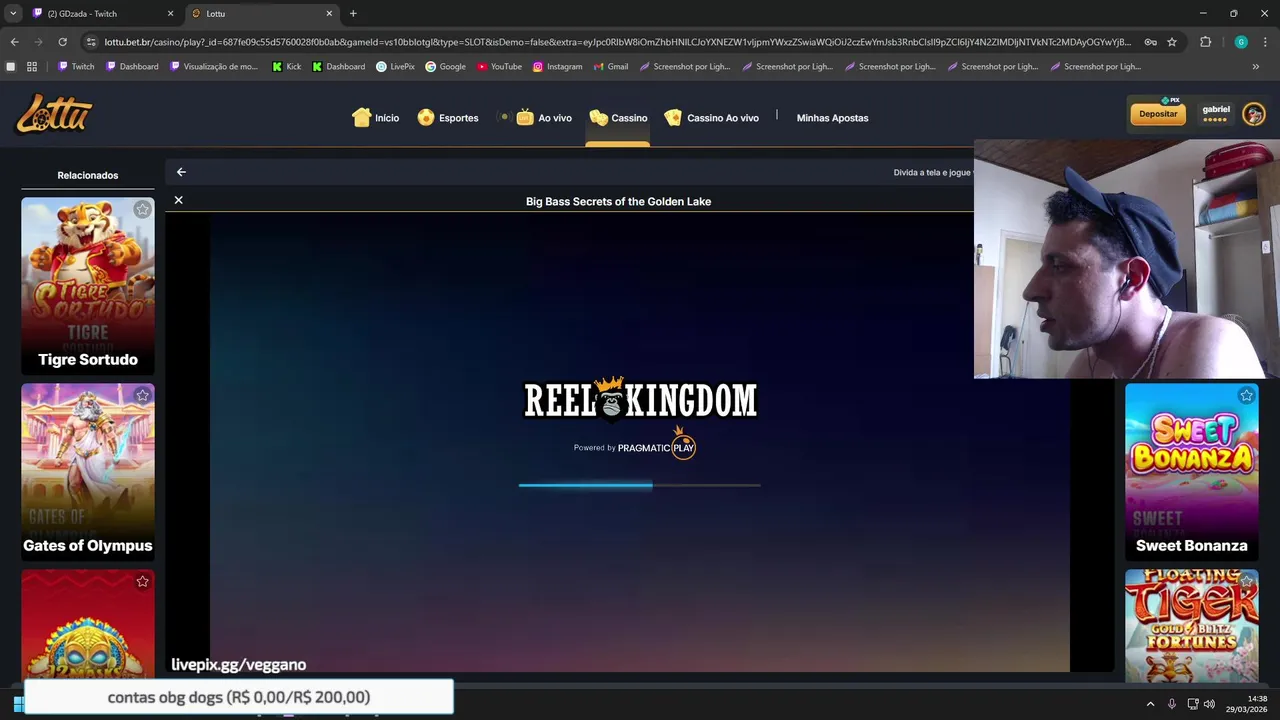
Task: Click the game loading progress bar
Action: [640, 485]
